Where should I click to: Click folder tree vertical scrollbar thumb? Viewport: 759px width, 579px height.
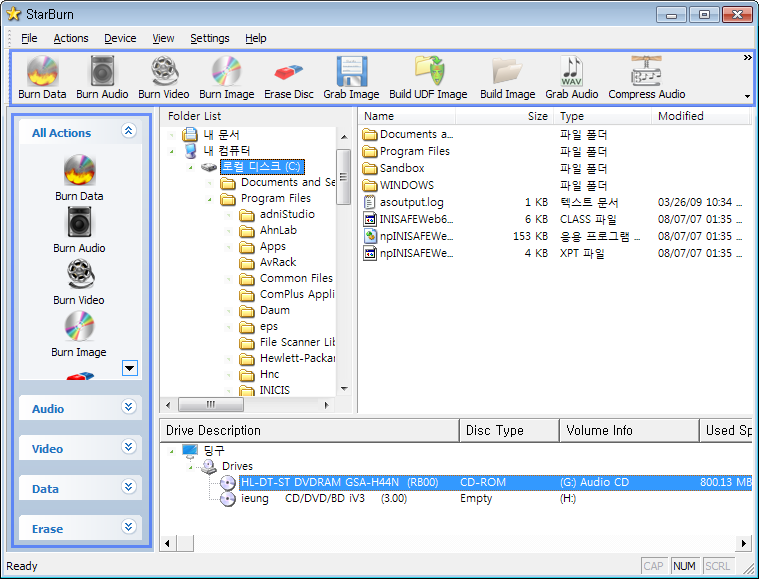[343, 177]
